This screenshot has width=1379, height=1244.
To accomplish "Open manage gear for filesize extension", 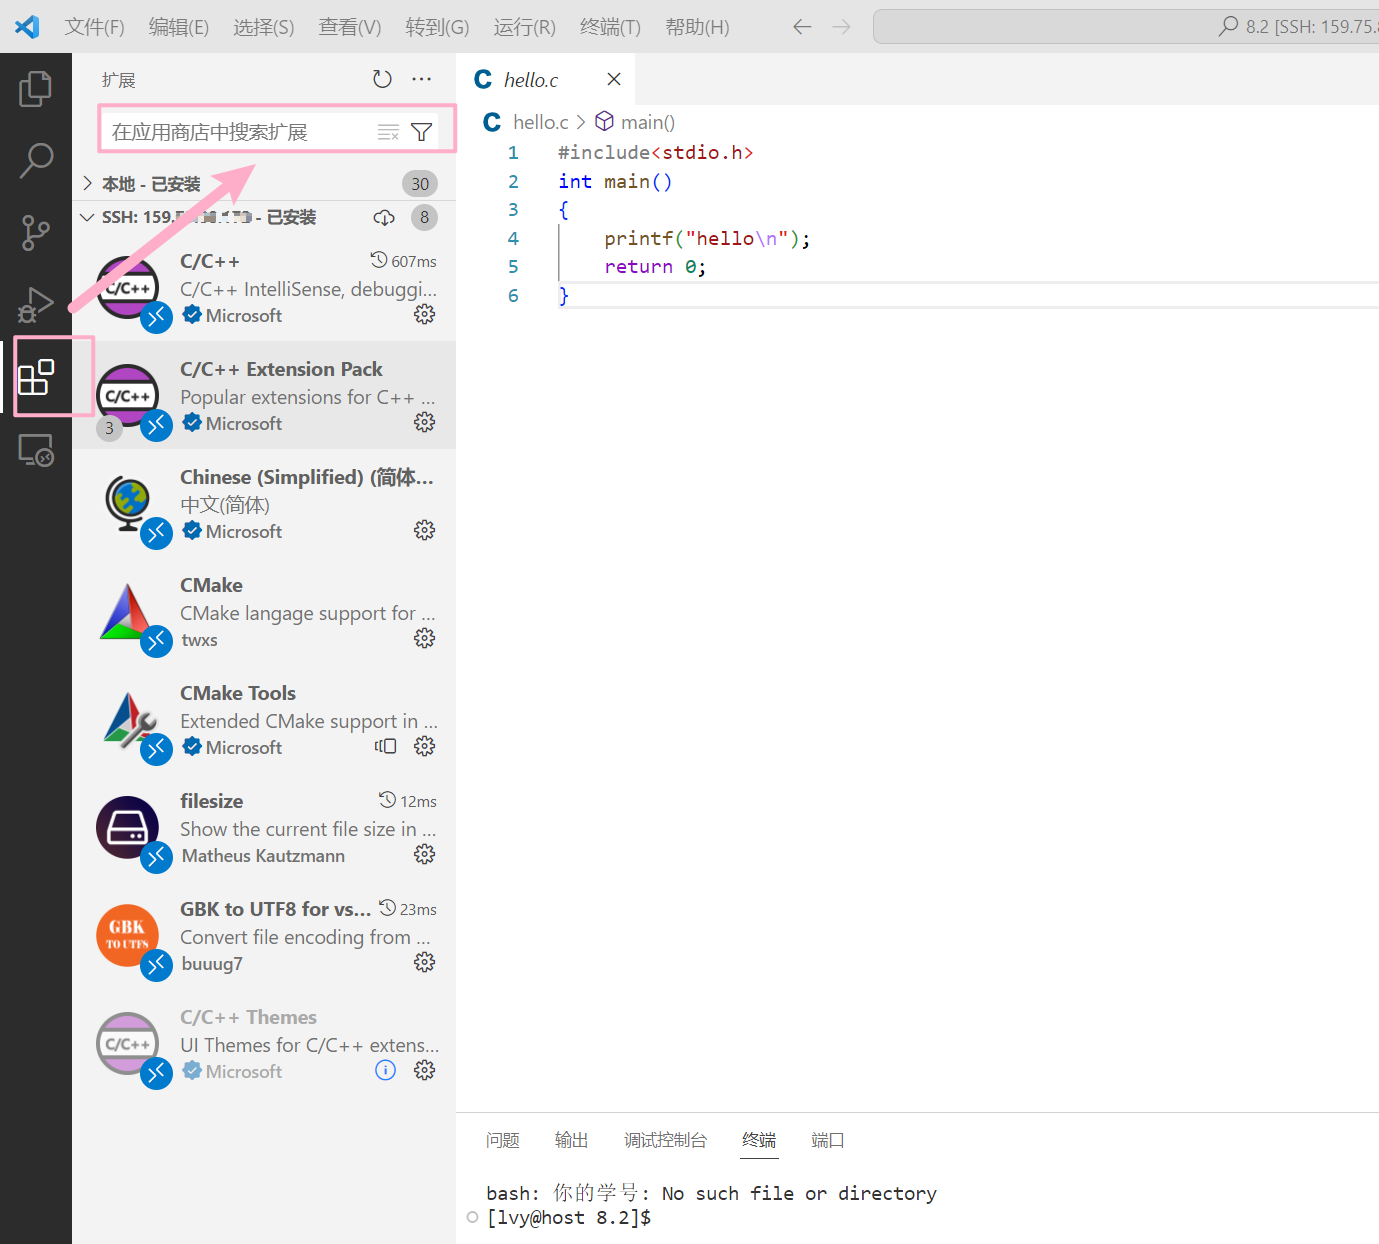I will click(x=425, y=854).
